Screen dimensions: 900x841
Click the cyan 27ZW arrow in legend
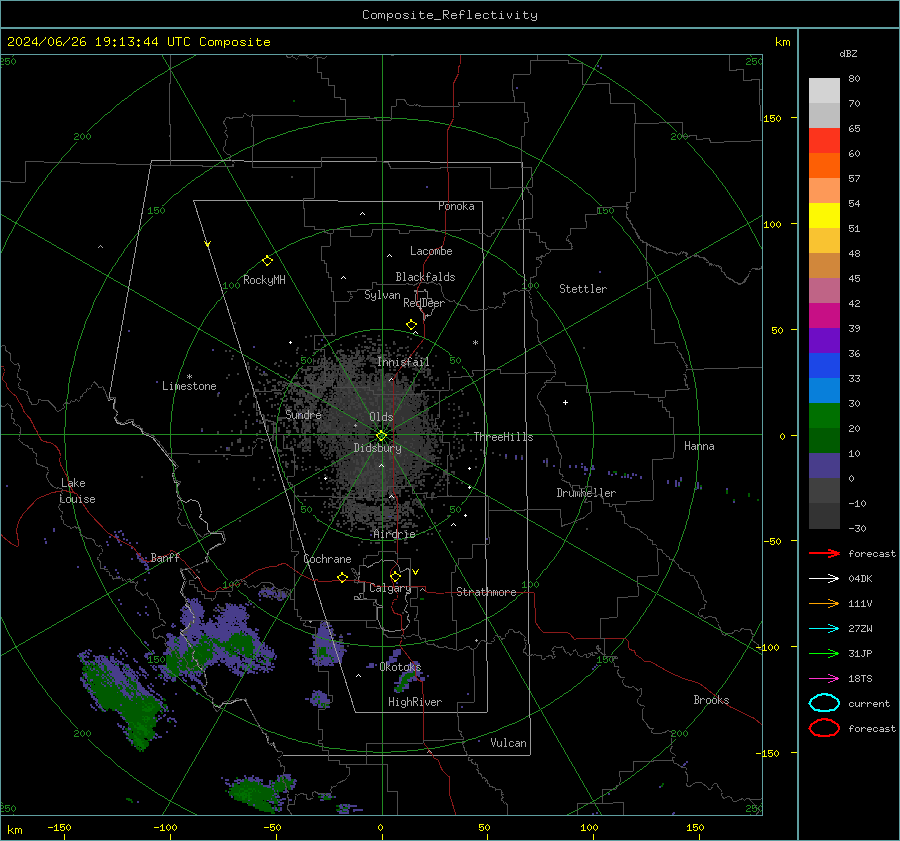click(824, 629)
